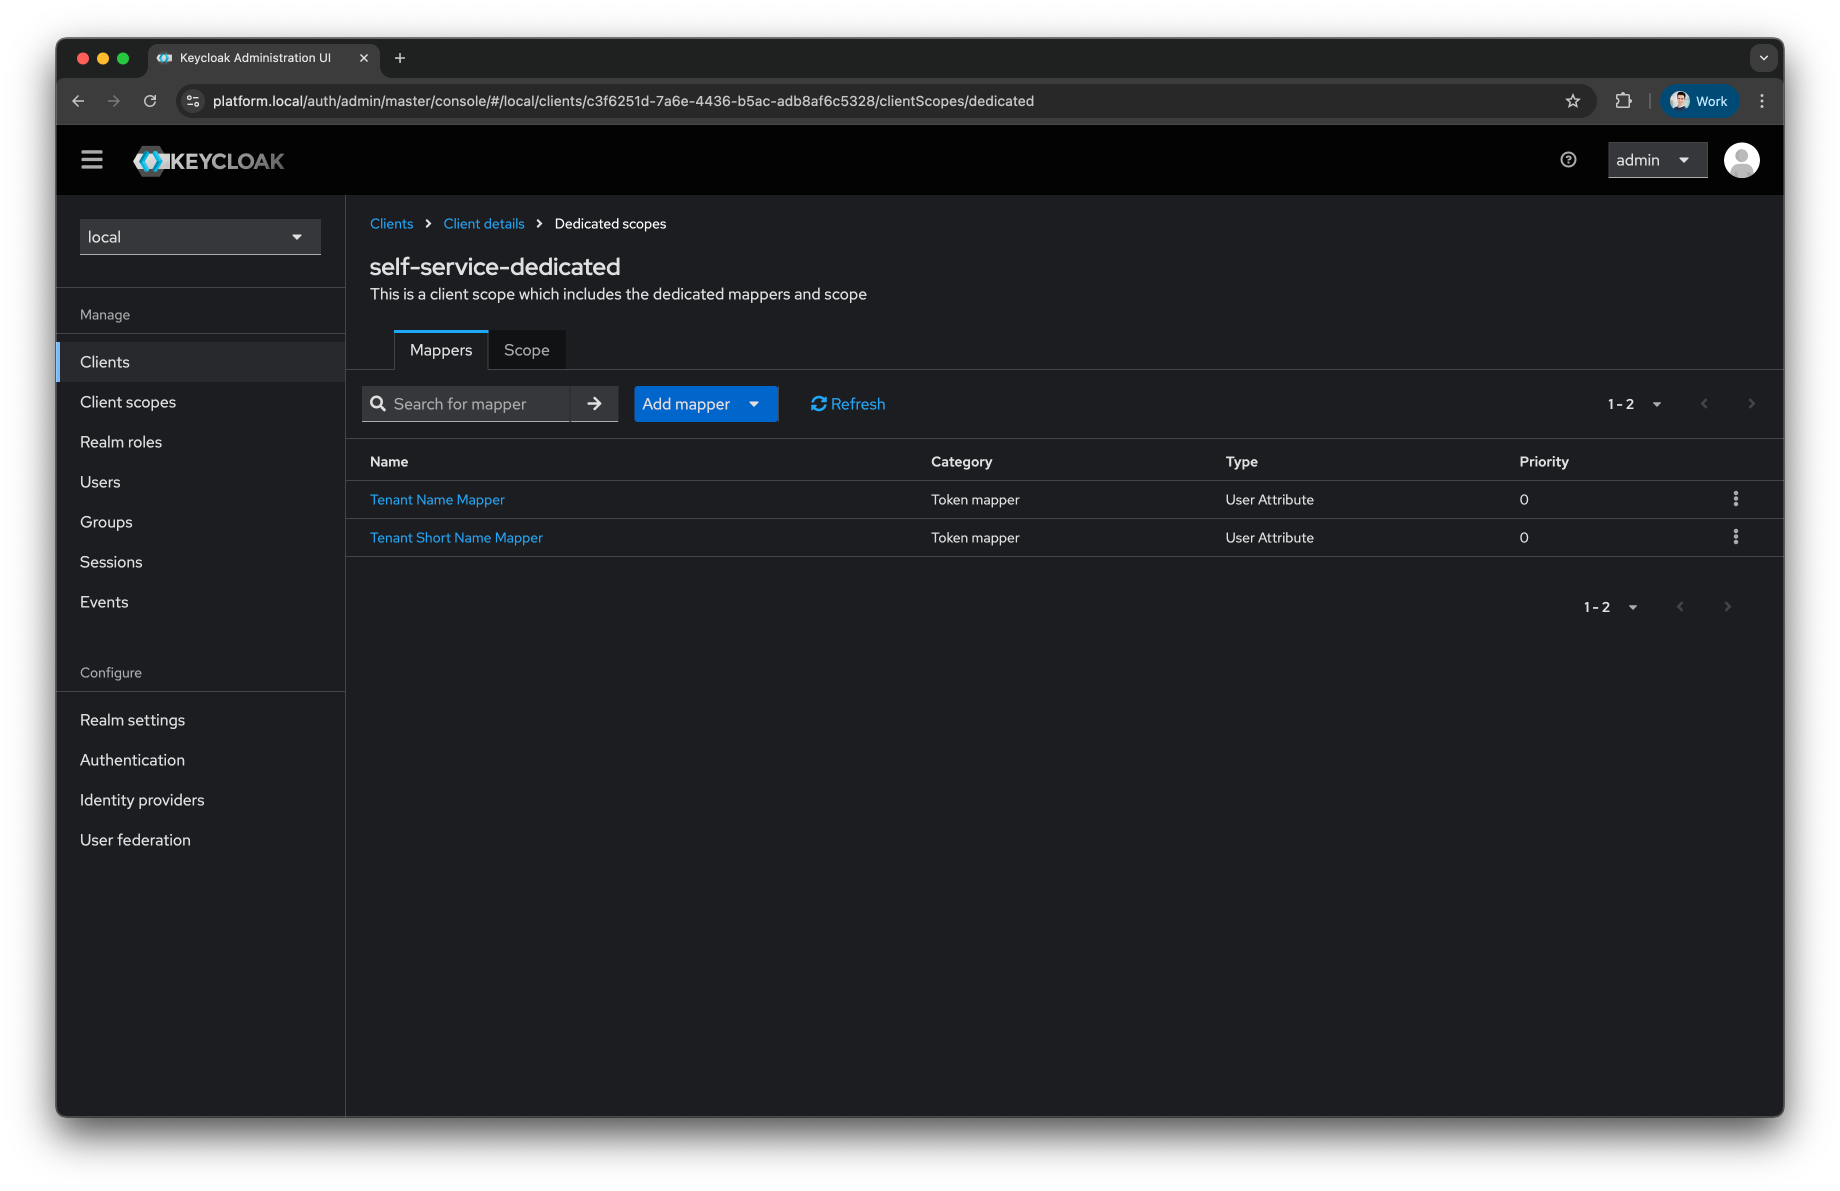Open the kebab menu for Tenant Name Mapper
Image resolution: width=1840 pixels, height=1191 pixels.
pyautogui.click(x=1736, y=498)
